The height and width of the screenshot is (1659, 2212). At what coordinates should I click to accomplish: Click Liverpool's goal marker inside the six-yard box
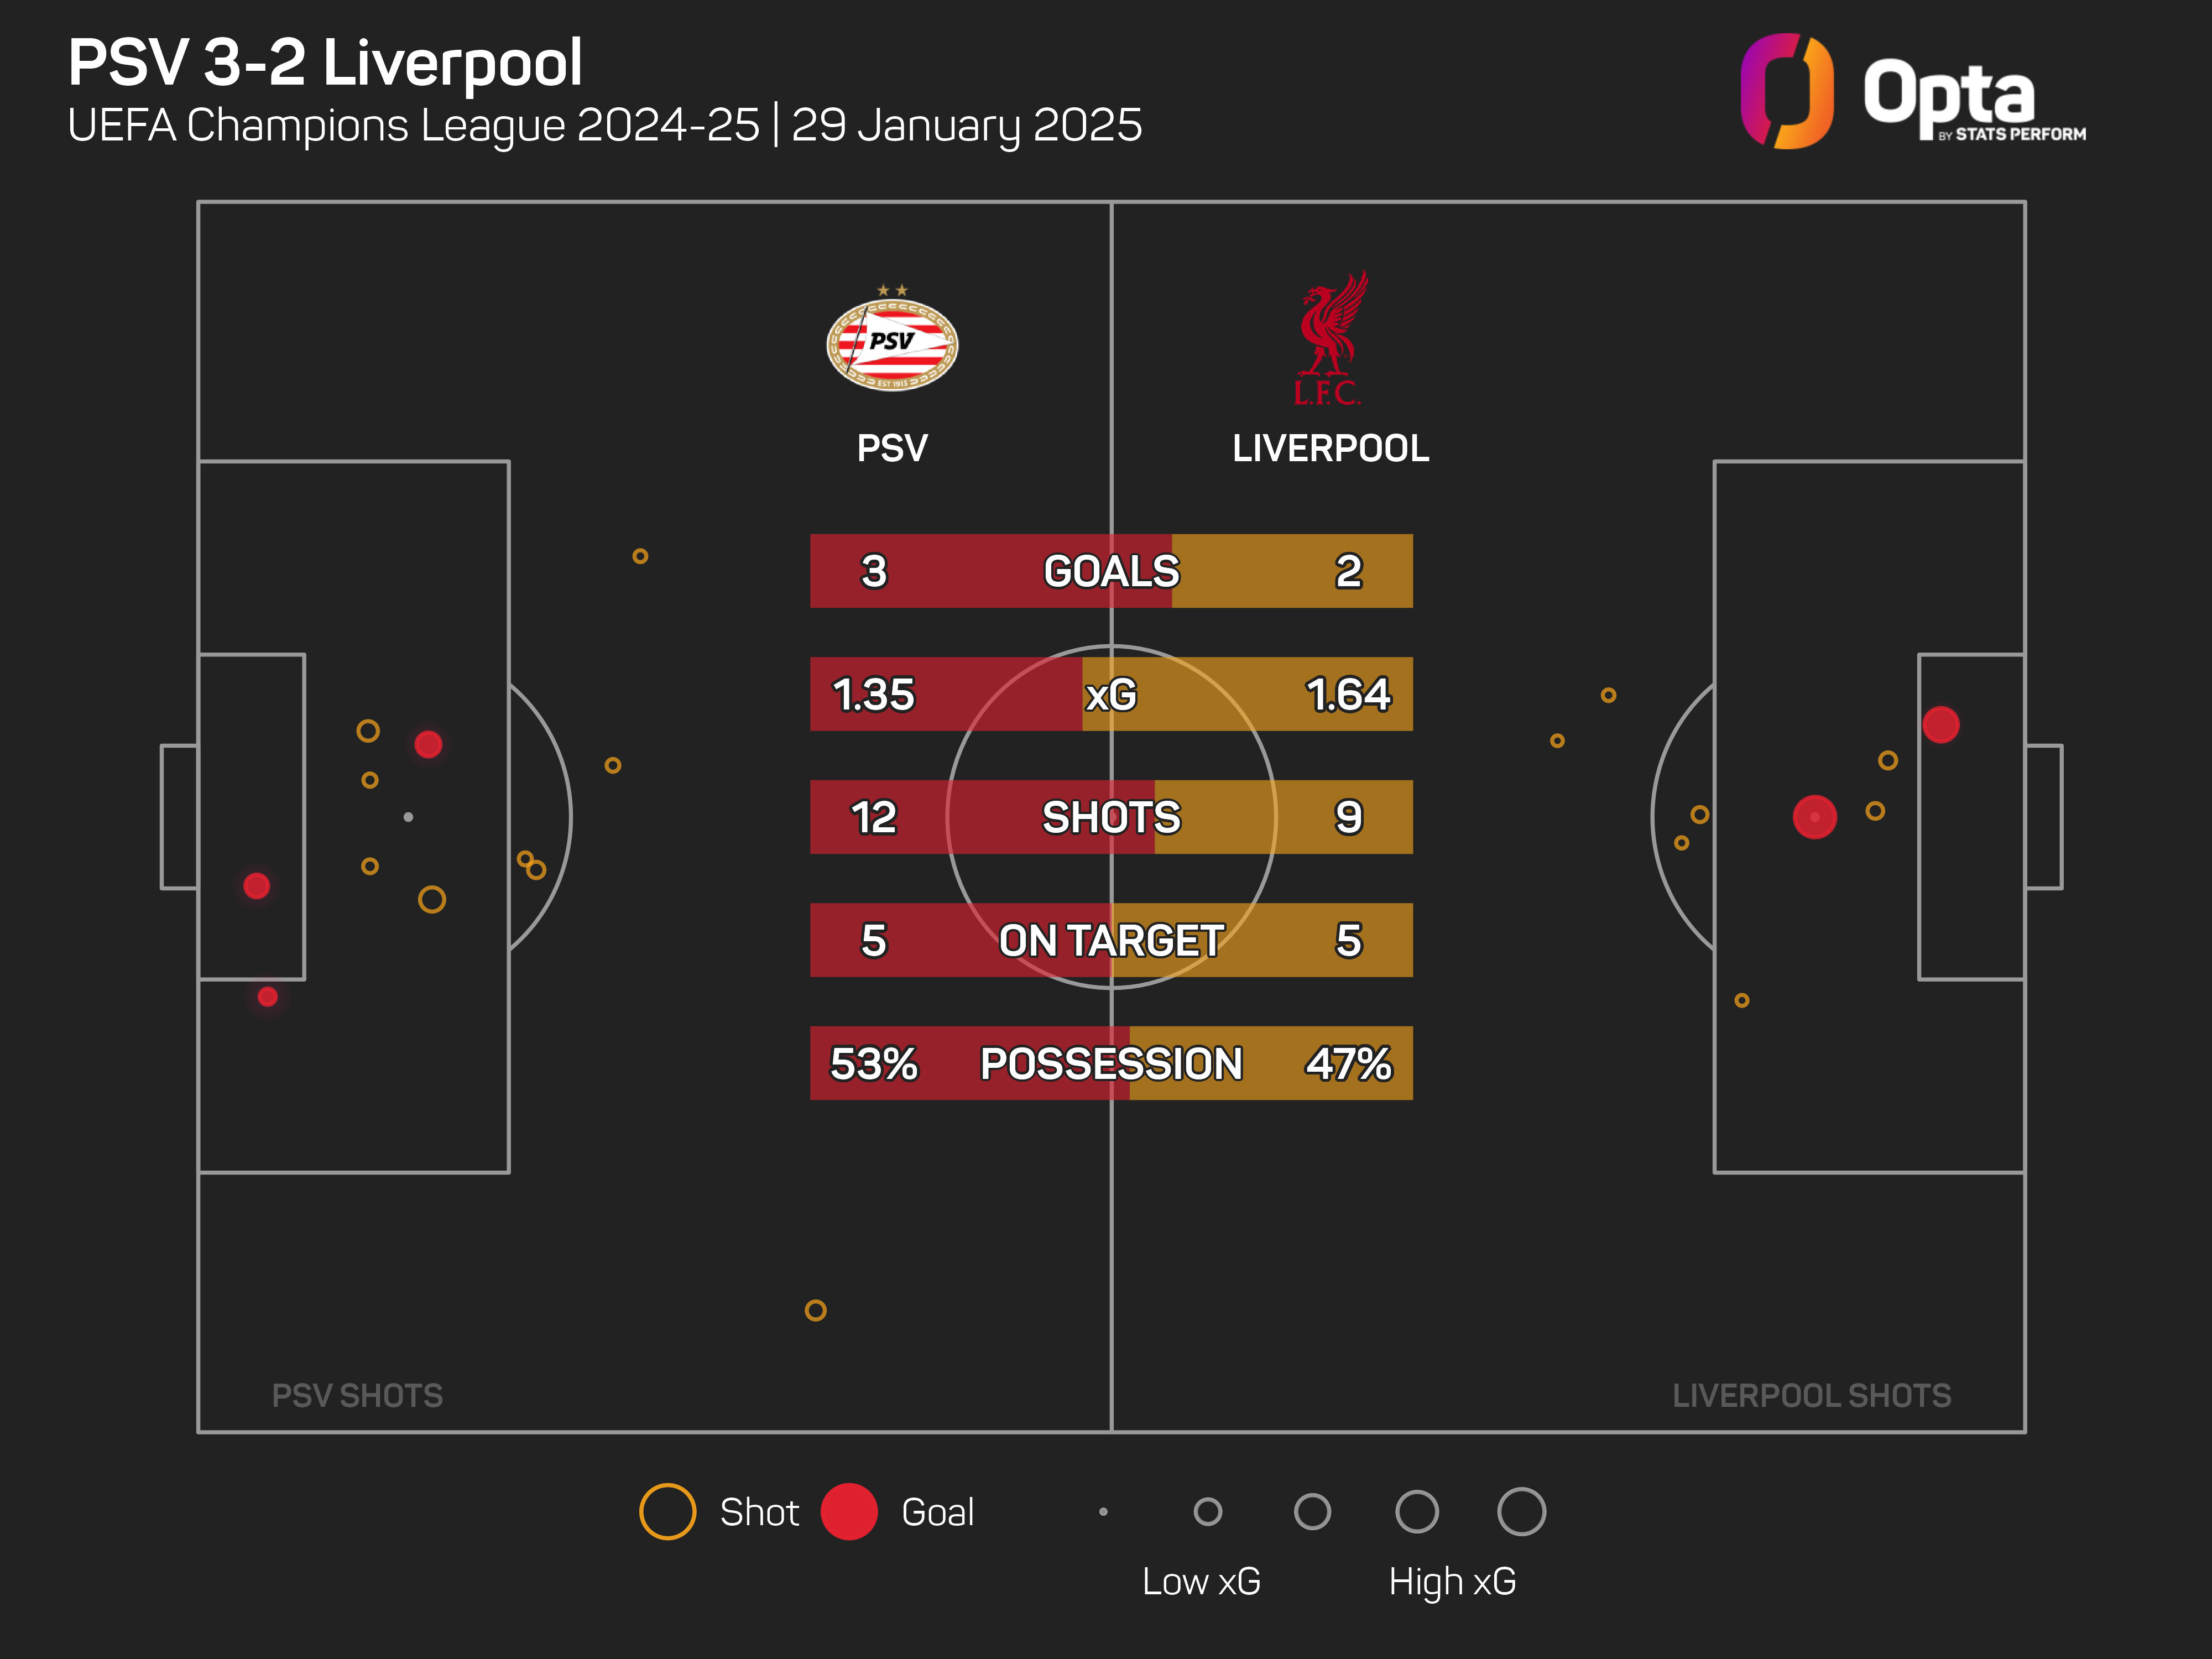1940,725
